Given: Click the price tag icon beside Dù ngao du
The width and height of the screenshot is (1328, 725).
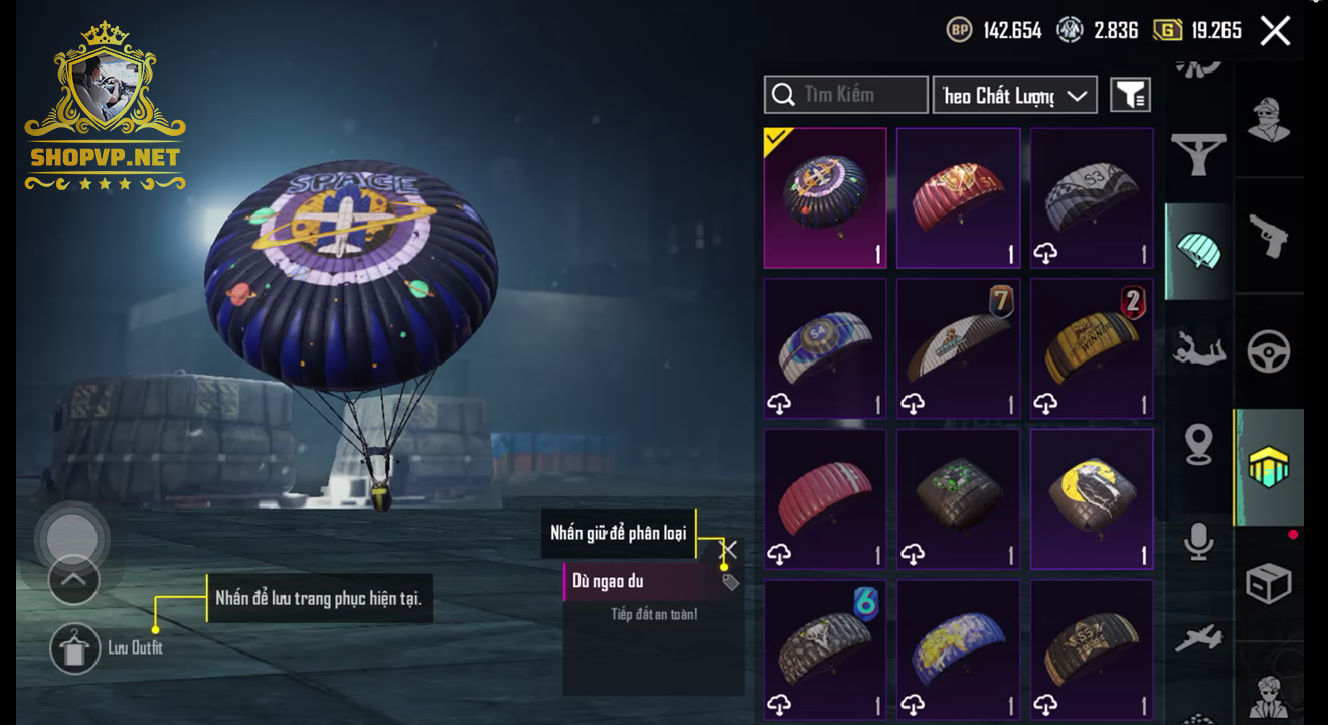Looking at the screenshot, I should pos(730,581).
